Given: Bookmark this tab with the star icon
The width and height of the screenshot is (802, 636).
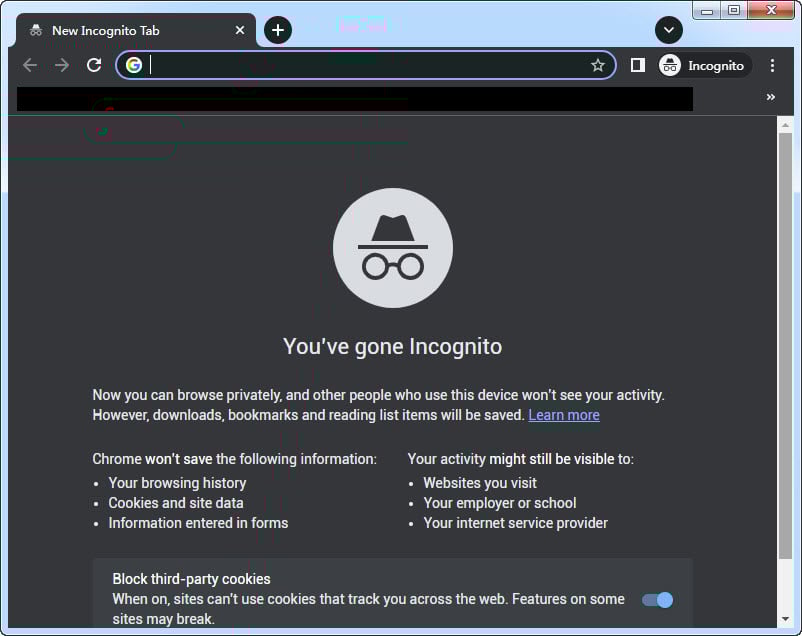Looking at the screenshot, I should coord(597,65).
